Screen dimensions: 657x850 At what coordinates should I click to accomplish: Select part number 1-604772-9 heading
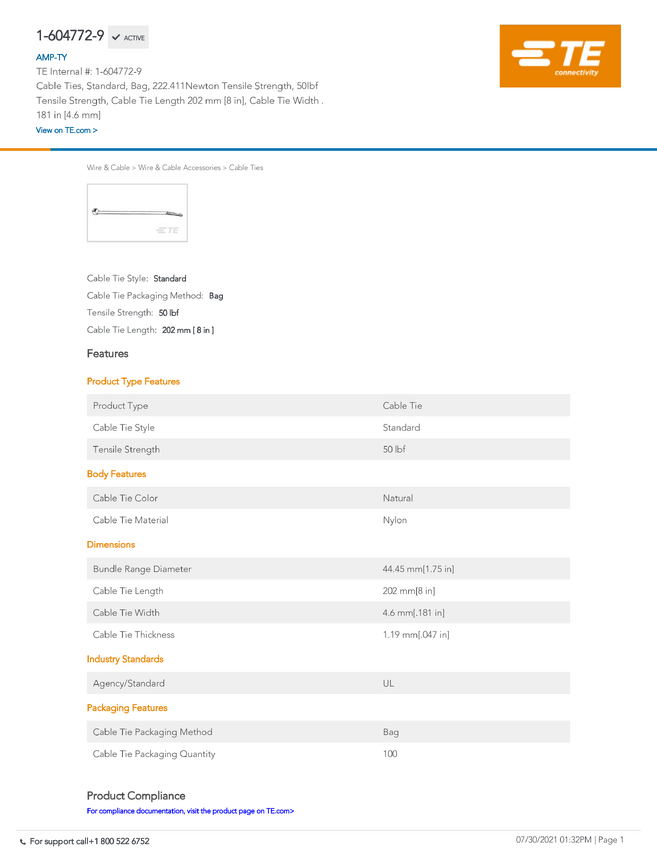(x=70, y=36)
